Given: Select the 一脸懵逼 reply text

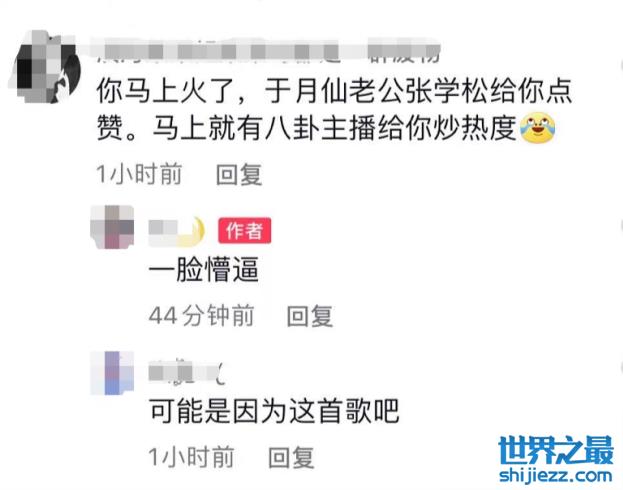Looking at the screenshot, I should point(203,269).
